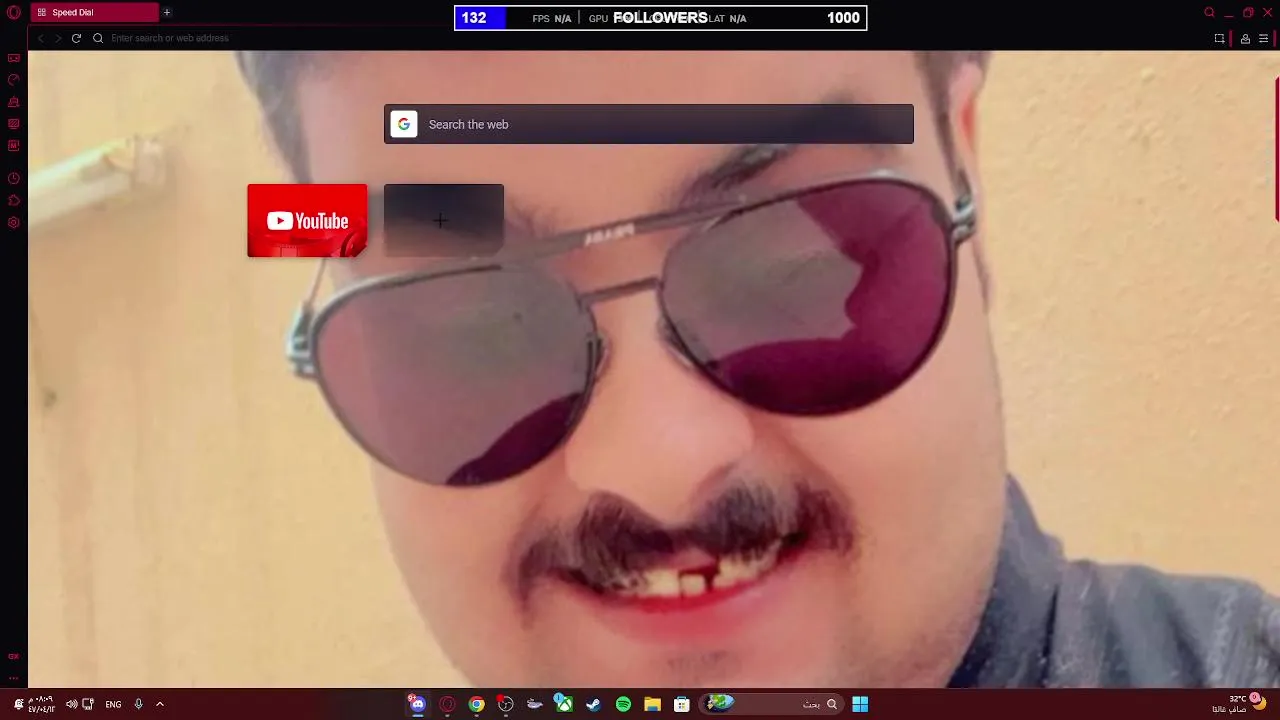Screen dimensions: 1280x720
Task: Open Settings gear icon in sidebar
Action: point(14,222)
